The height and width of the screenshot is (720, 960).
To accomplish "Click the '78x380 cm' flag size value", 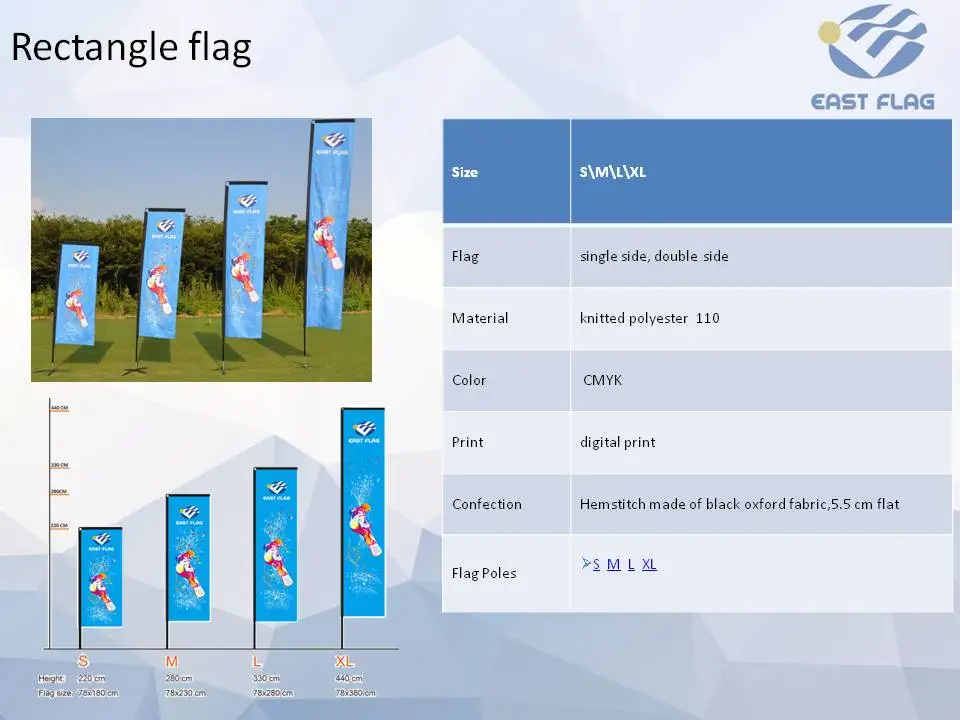I will pos(356,693).
